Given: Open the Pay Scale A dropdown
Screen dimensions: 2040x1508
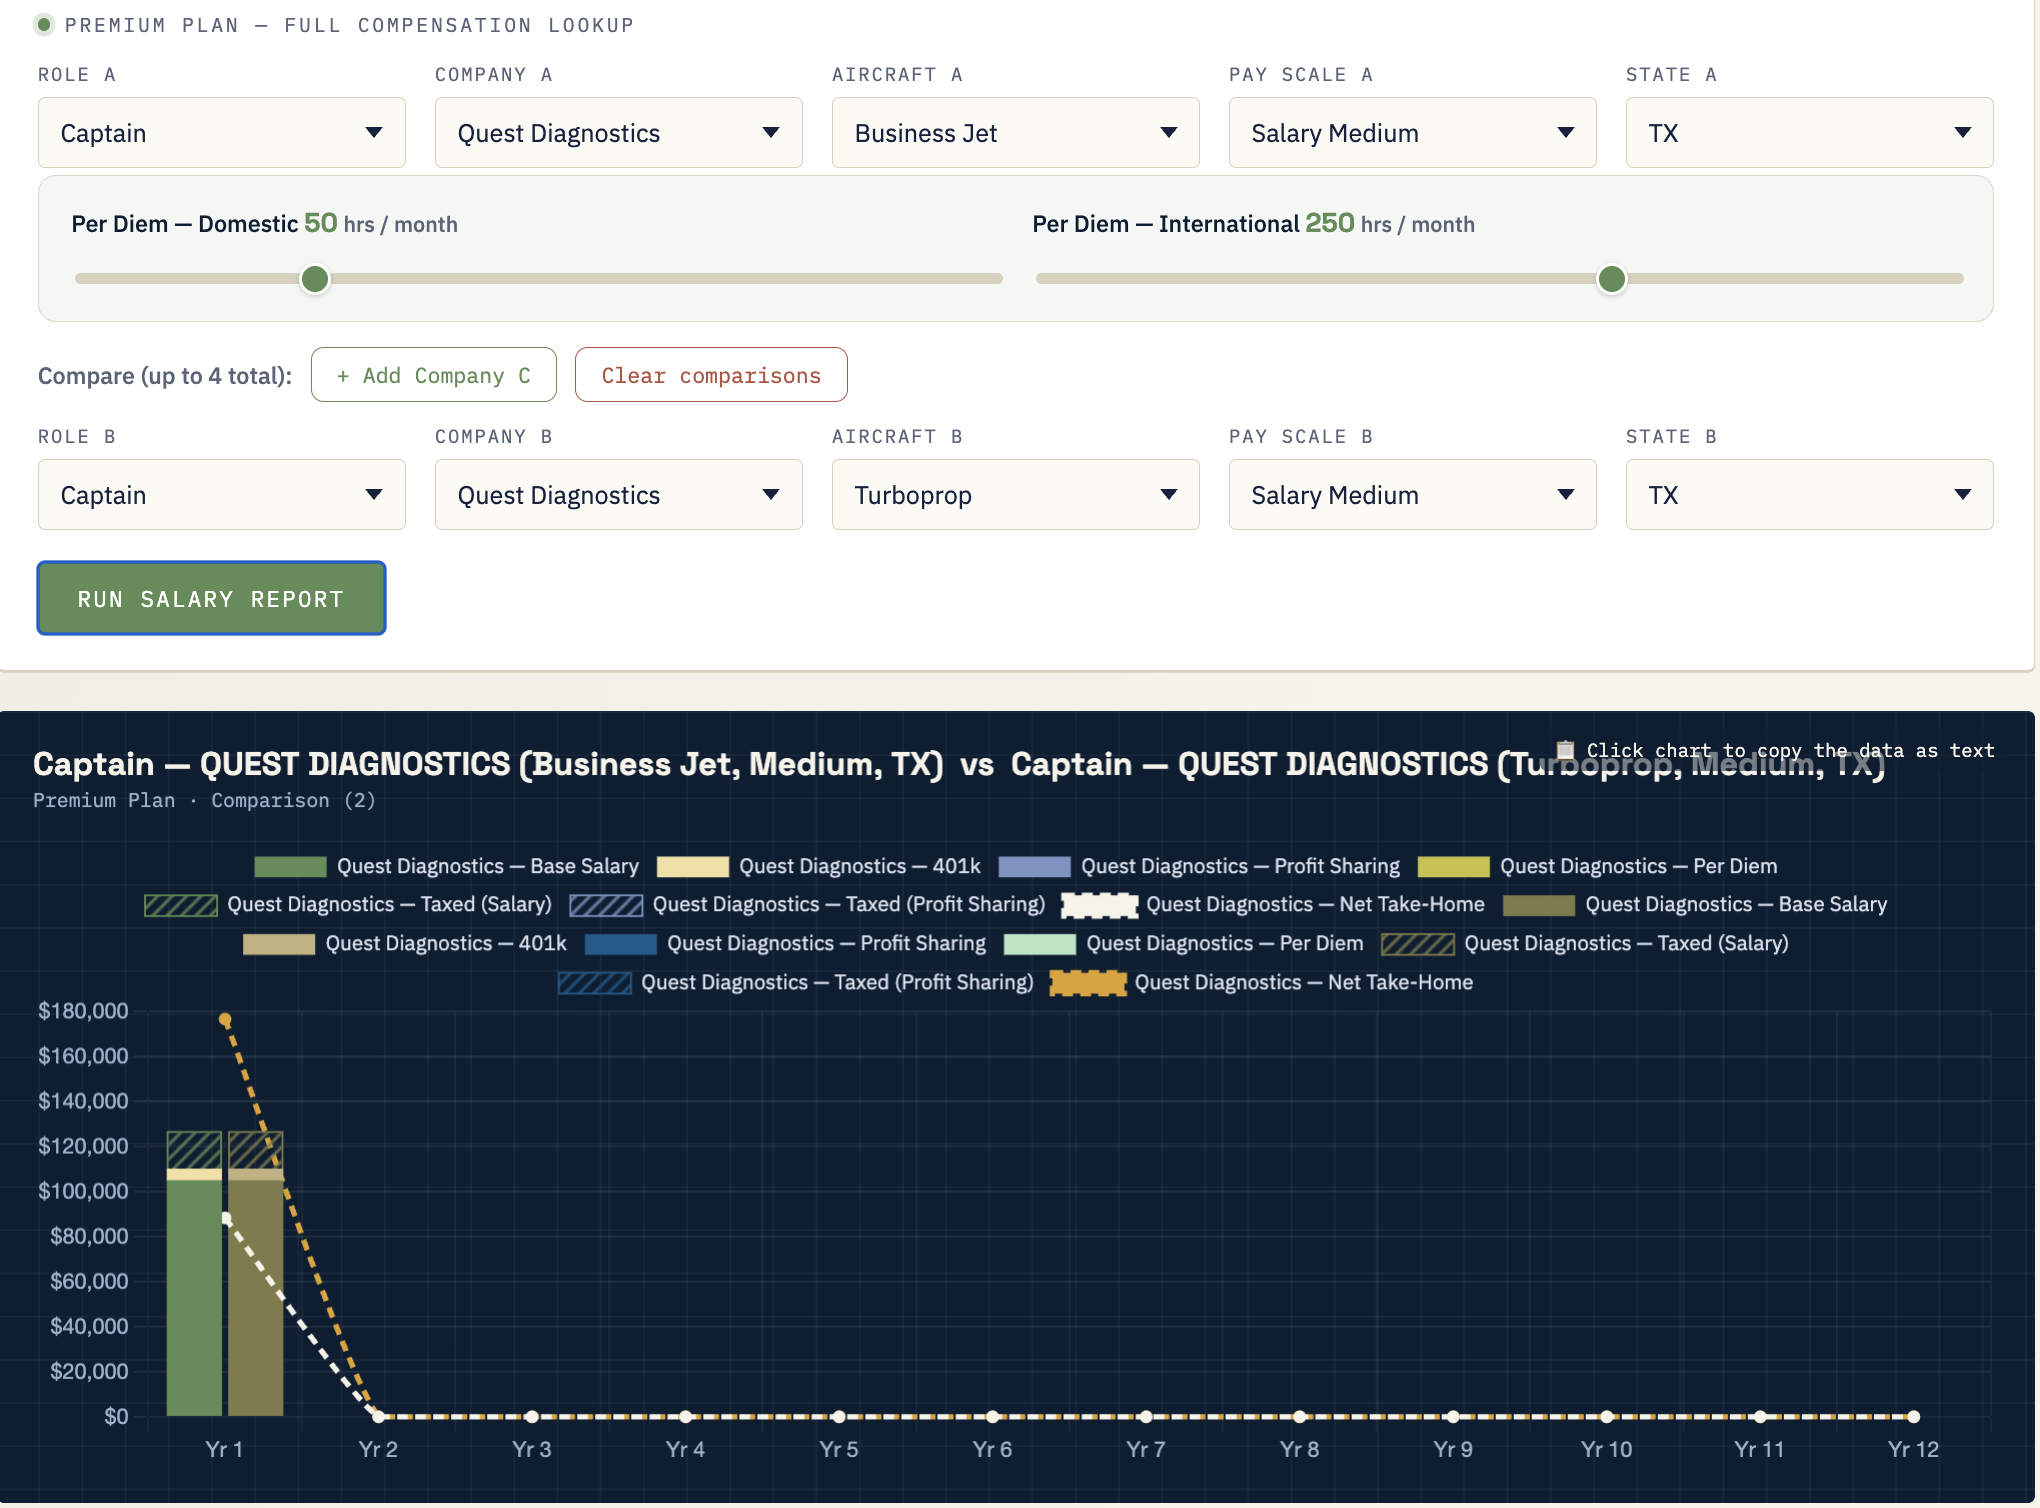Looking at the screenshot, I should coord(1413,133).
